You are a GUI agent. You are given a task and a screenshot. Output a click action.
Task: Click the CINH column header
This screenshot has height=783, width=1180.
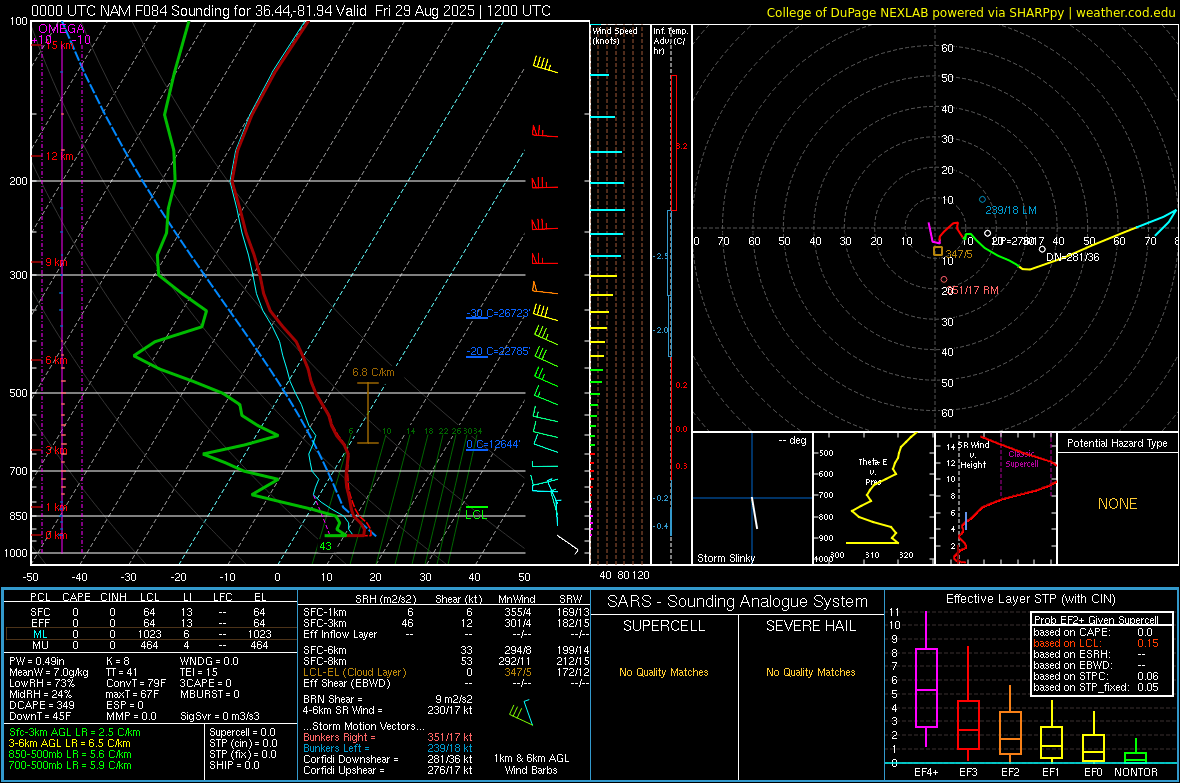pyautogui.click(x=113, y=597)
